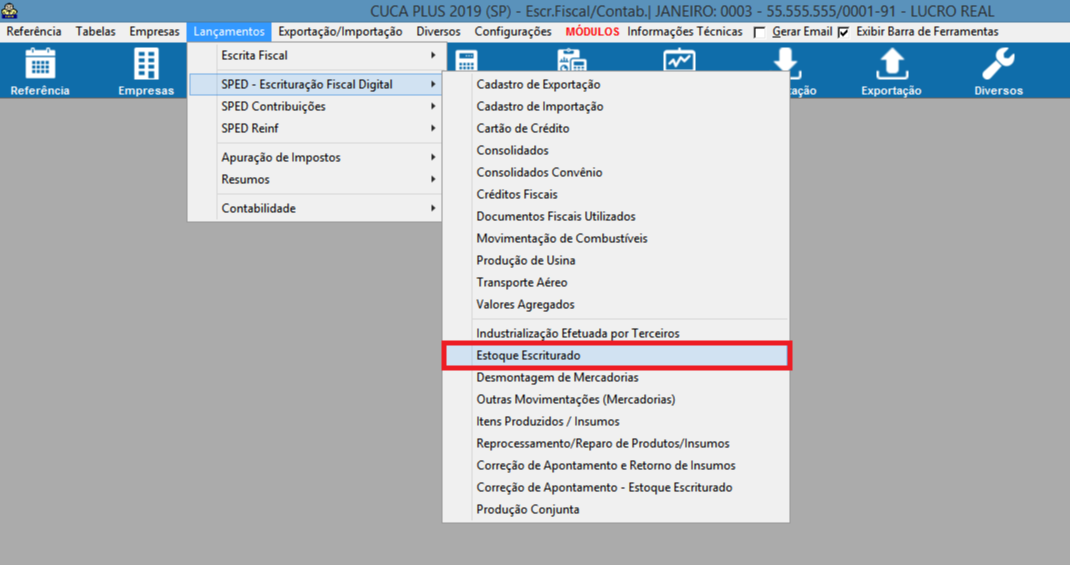Click the Exportação upload toolbar icon
1071x565 pixels.
(x=891, y=71)
